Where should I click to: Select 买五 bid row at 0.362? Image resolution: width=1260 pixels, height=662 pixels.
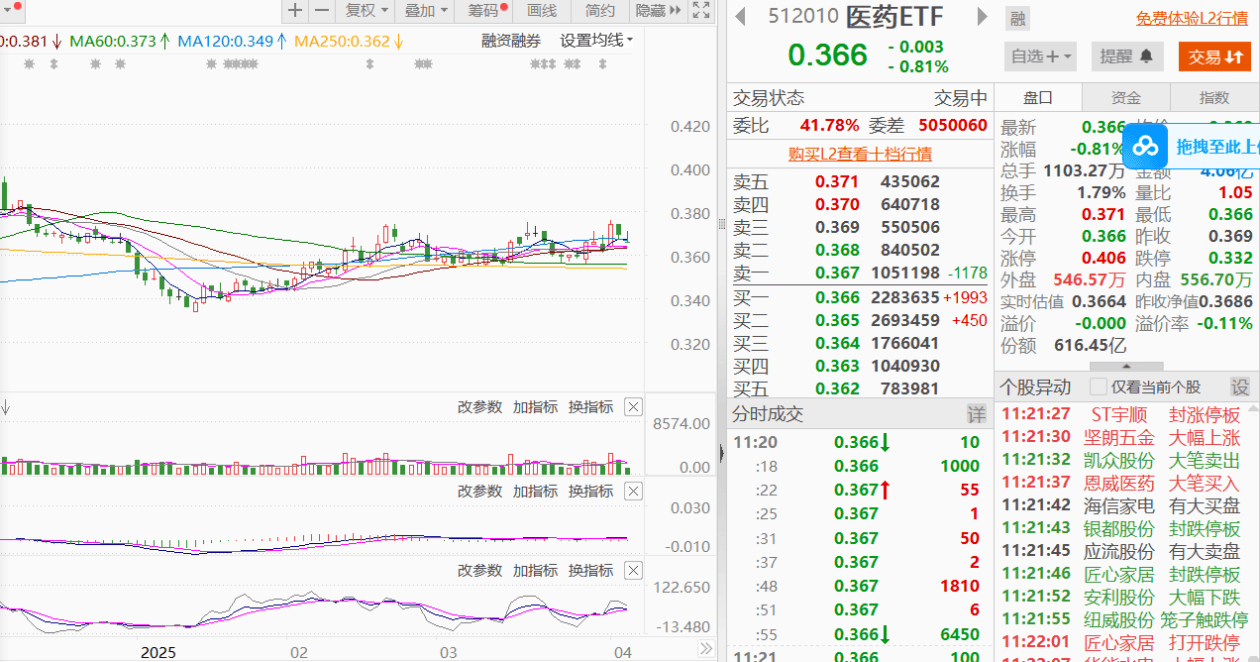(860, 389)
